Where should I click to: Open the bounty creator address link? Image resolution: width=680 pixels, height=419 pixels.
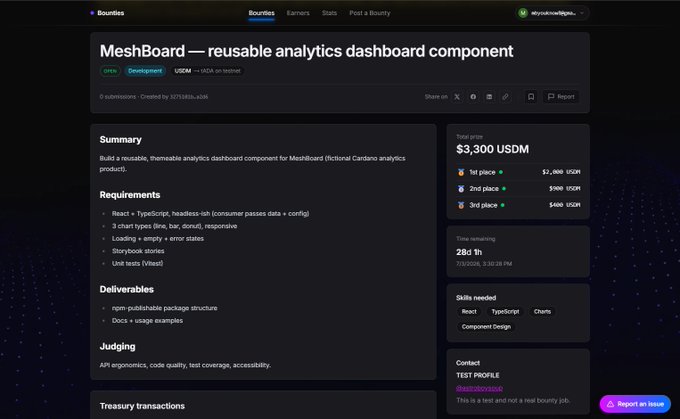pos(189,97)
